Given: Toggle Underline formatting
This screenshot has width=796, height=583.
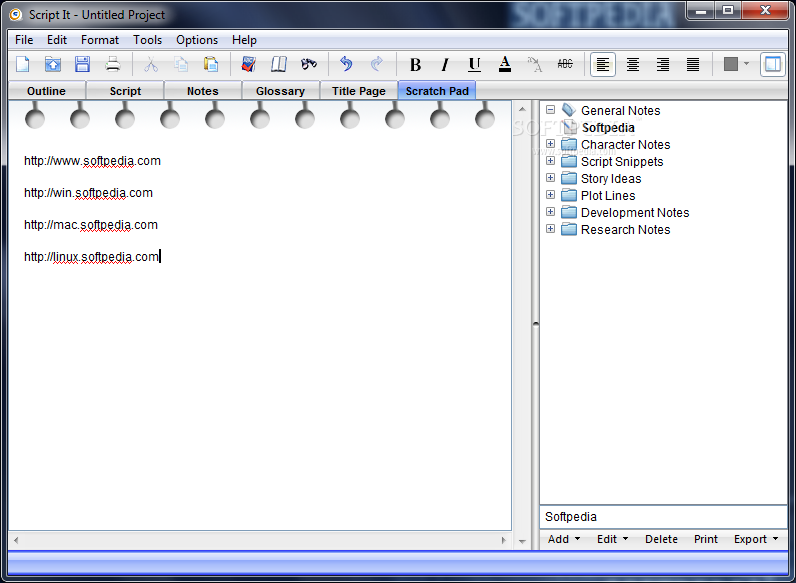Looking at the screenshot, I should point(475,64).
